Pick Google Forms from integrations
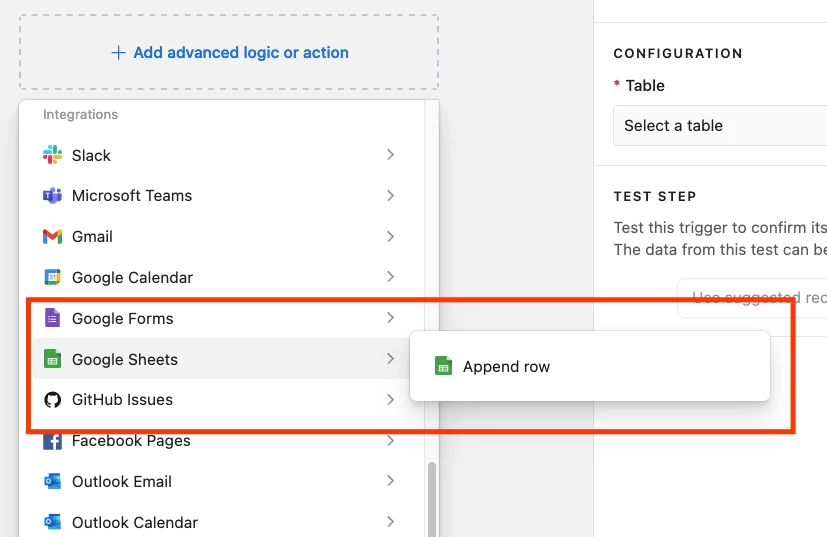The height and width of the screenshot is (537, 827). click(x=222, y=318)
